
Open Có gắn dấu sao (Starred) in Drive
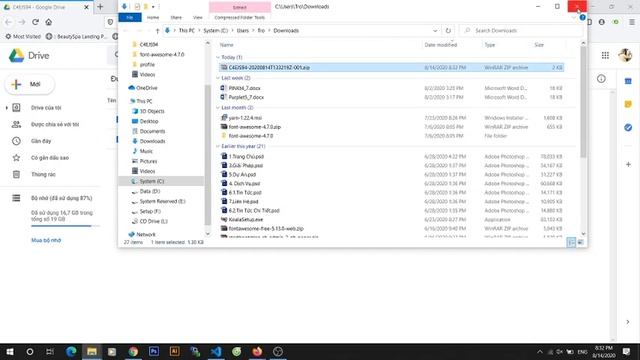[x=50, y=158]
